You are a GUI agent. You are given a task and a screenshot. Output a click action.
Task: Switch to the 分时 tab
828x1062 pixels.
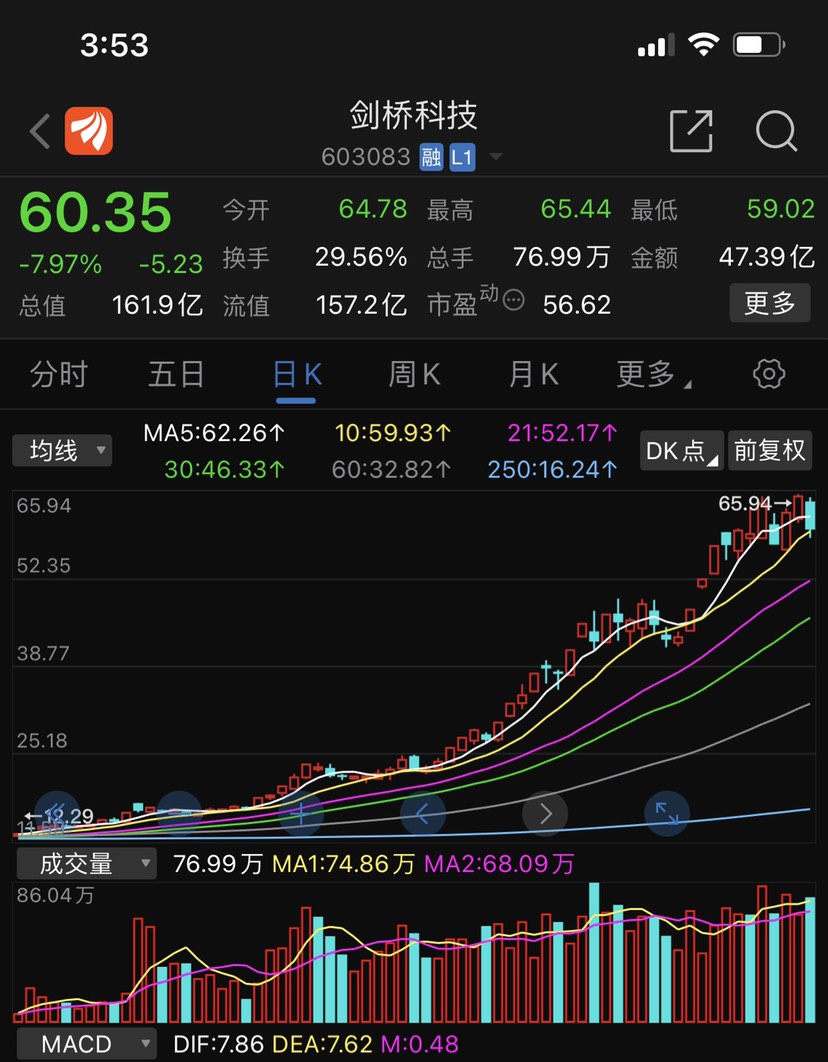pyautogui.click(x=59, y=374)
